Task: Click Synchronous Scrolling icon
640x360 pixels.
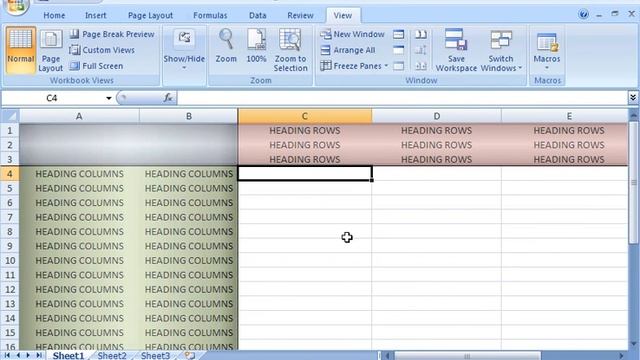Action: [x=421, y=50]
